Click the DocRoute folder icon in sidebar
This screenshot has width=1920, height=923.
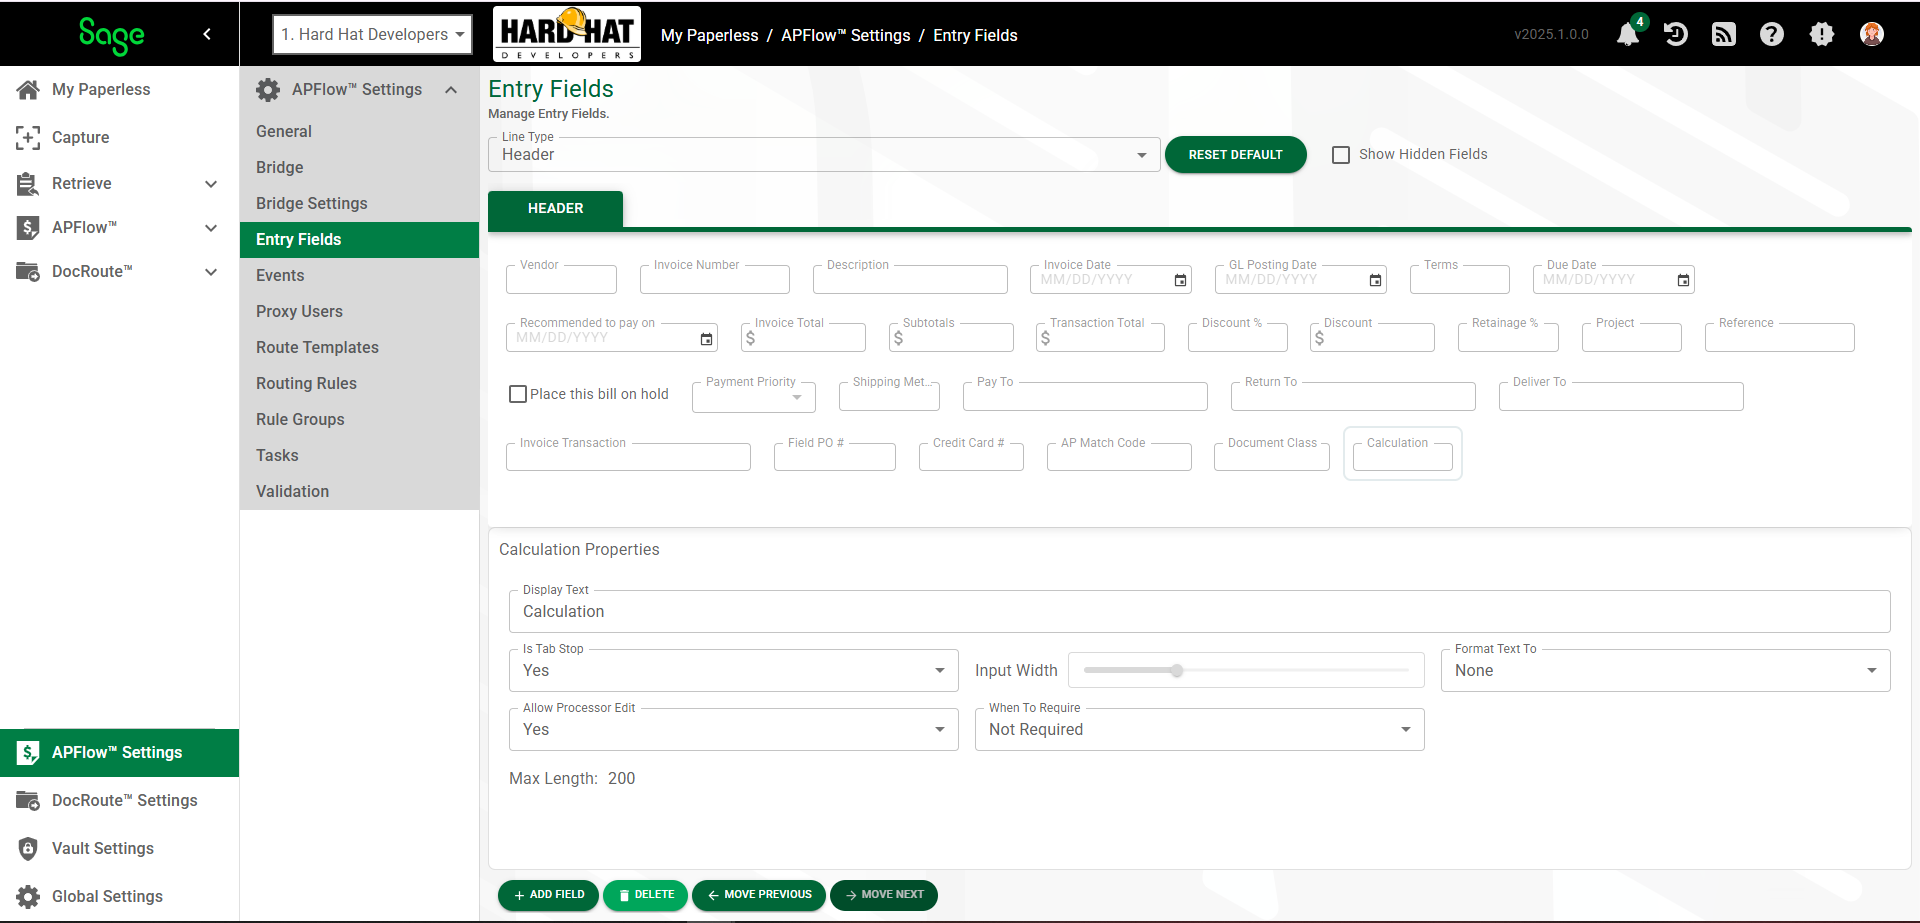[28, 271]
